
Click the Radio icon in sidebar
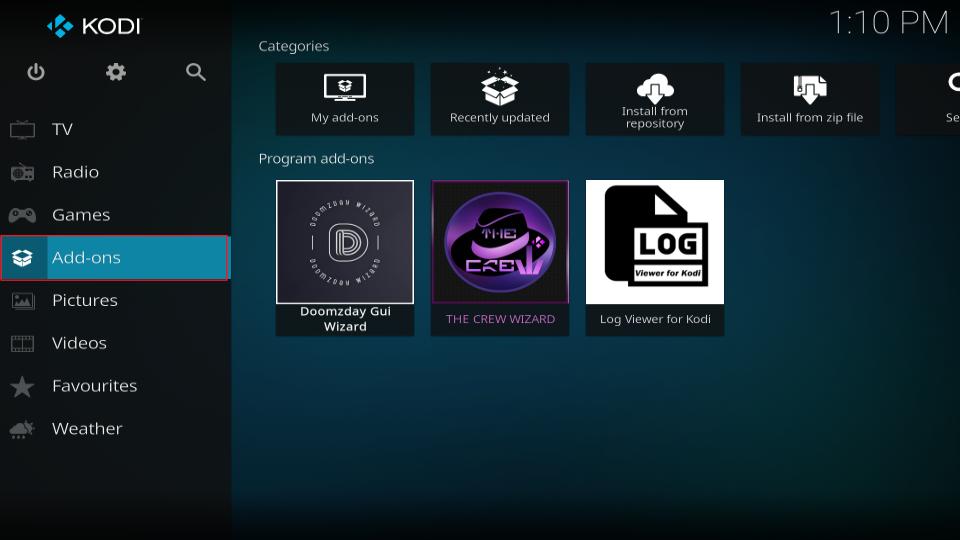[23, 173]
